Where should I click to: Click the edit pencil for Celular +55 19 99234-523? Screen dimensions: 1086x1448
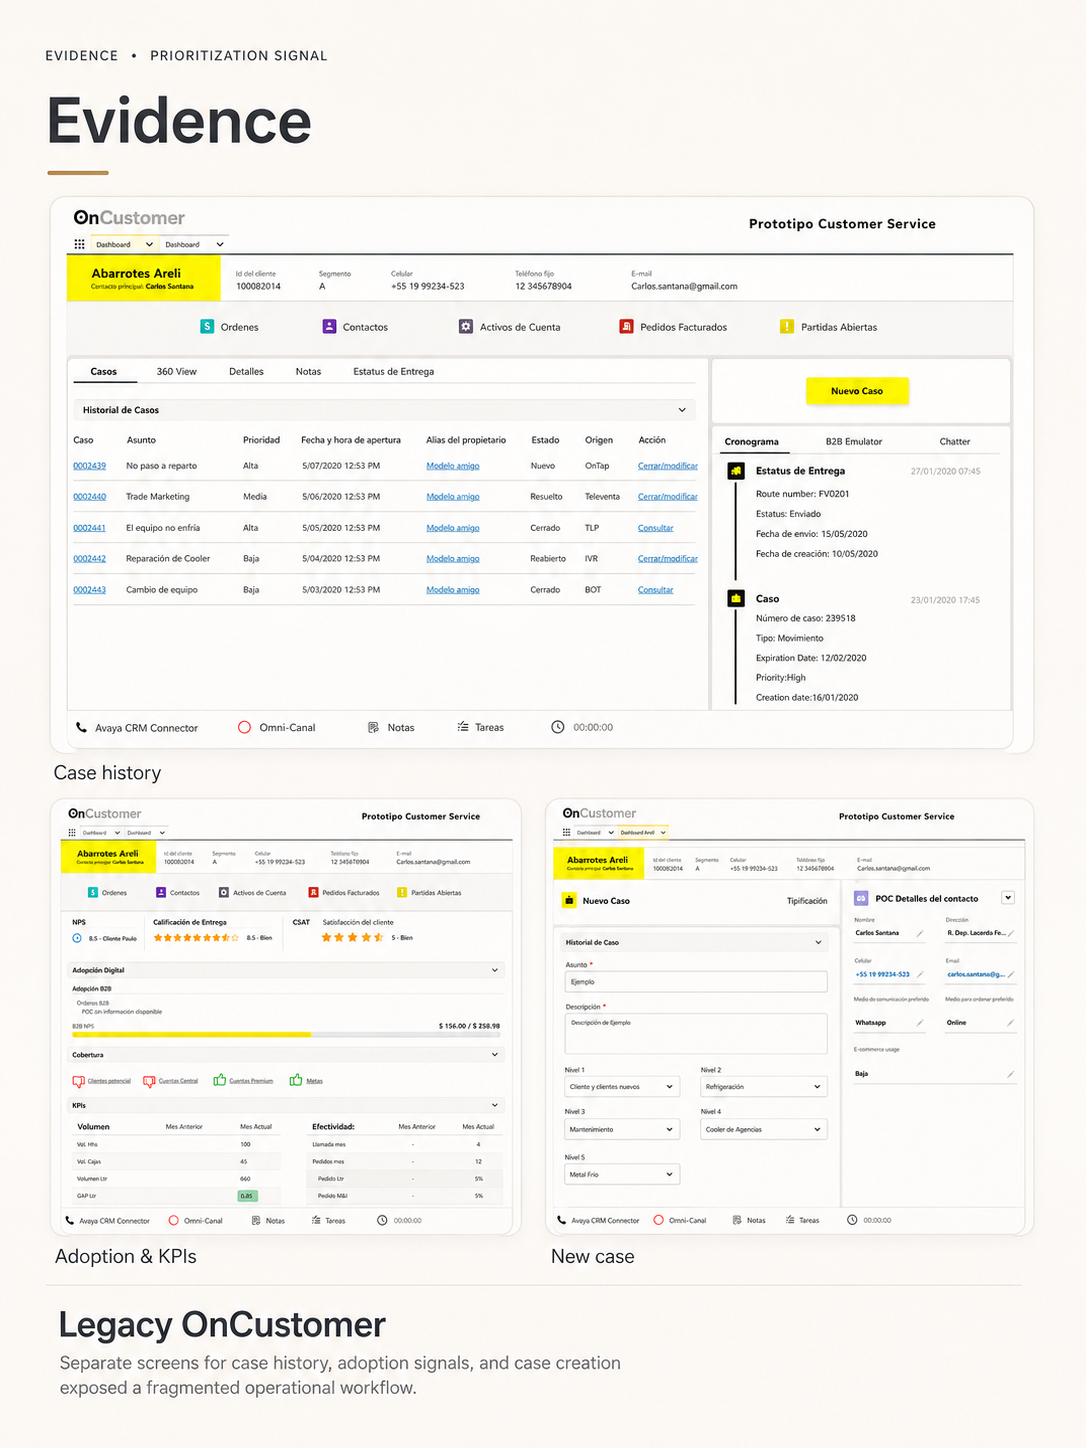(x=920, y=974)
